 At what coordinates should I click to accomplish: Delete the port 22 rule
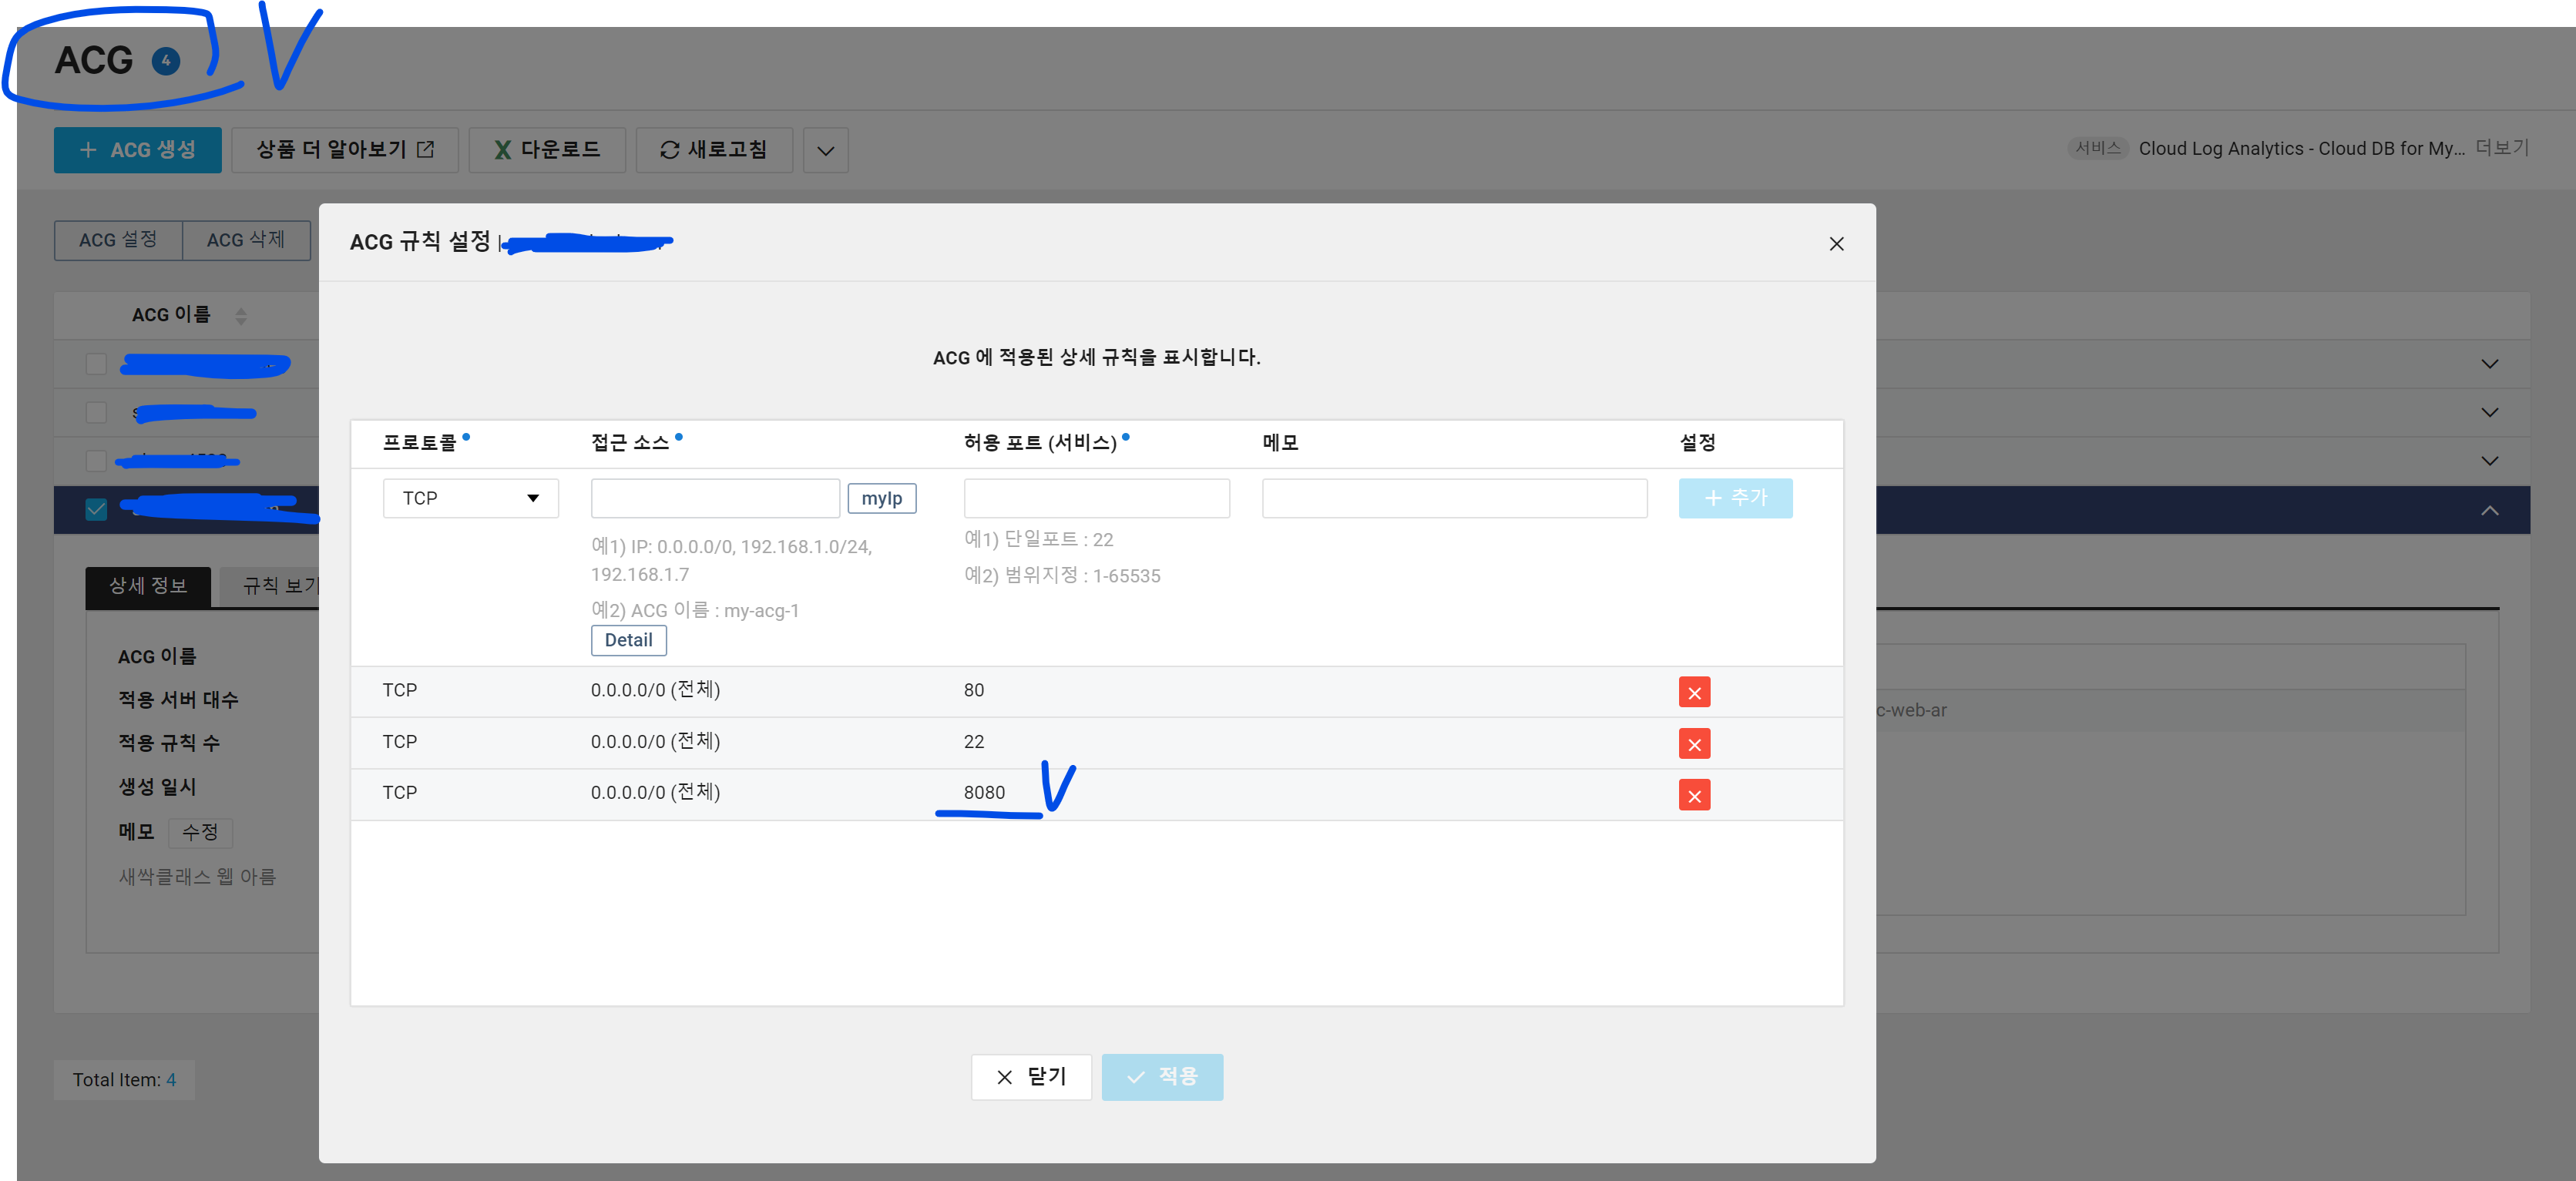(1694, 744)
